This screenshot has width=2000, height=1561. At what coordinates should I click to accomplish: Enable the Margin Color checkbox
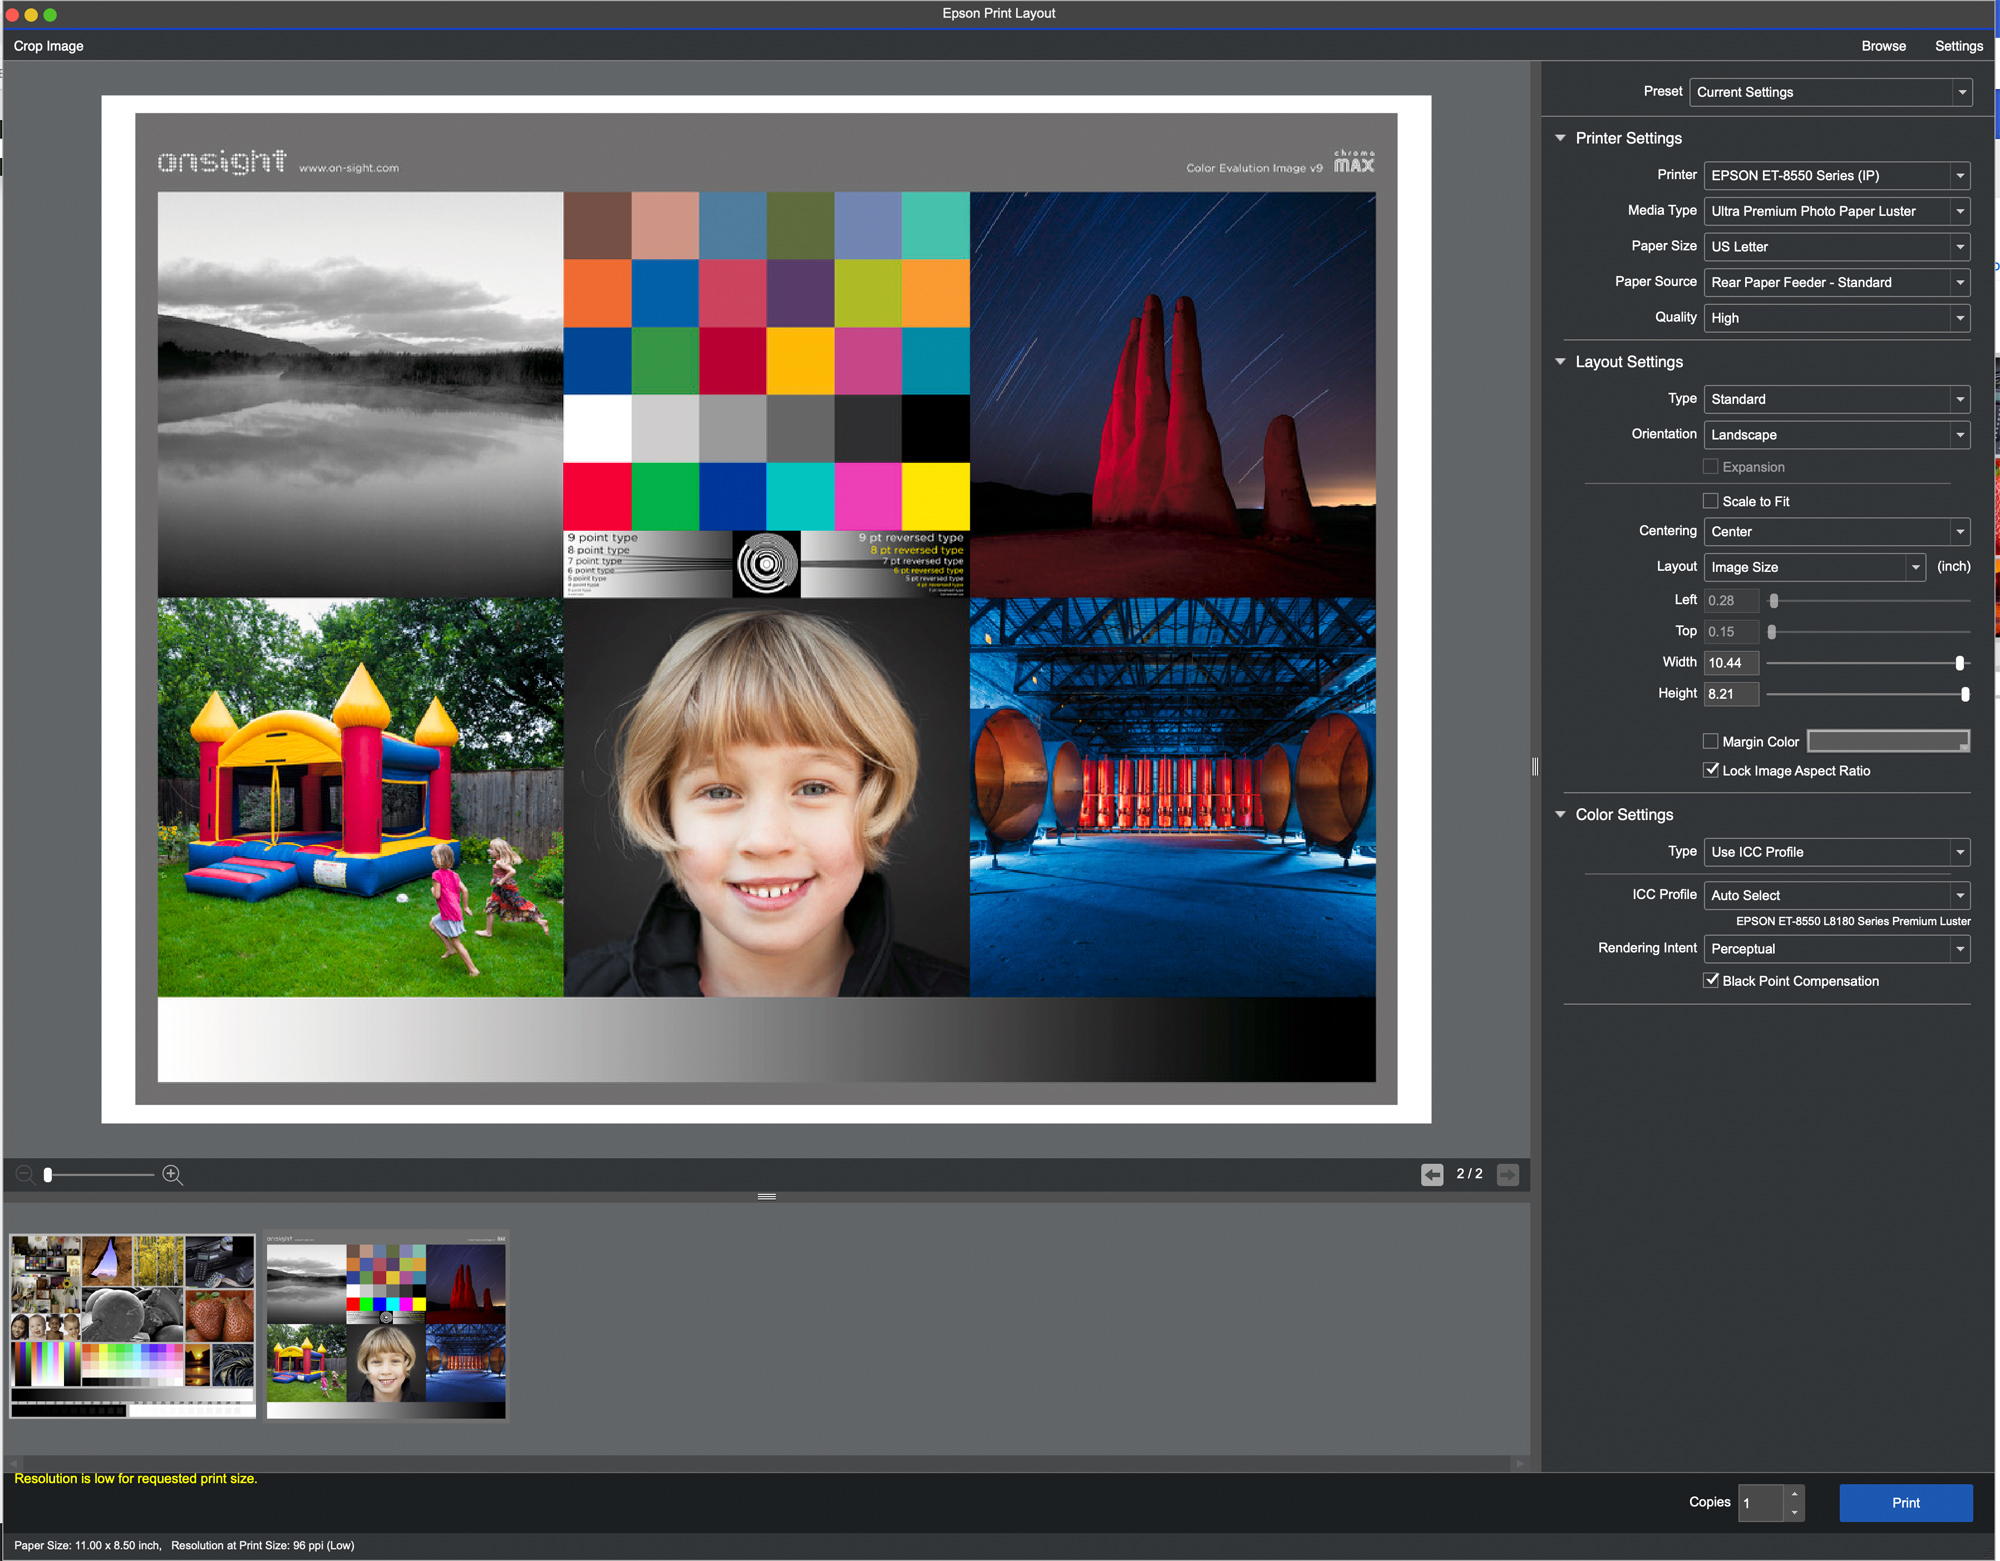(1711, 742)
